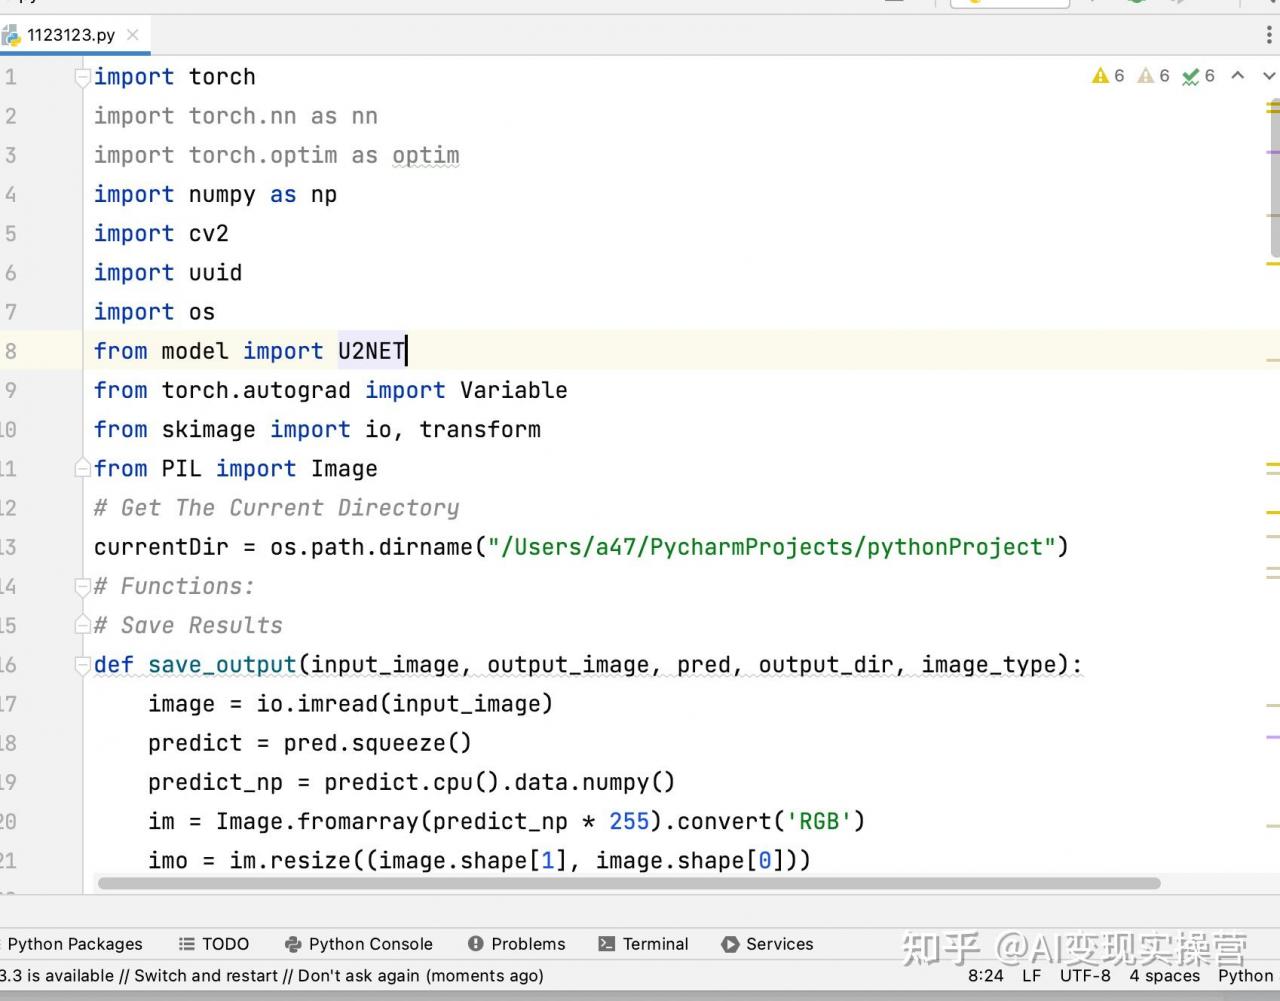This screenshot has width=1280, height=1001.
Task: Show the Problems tool window
Action: point(517,944)
